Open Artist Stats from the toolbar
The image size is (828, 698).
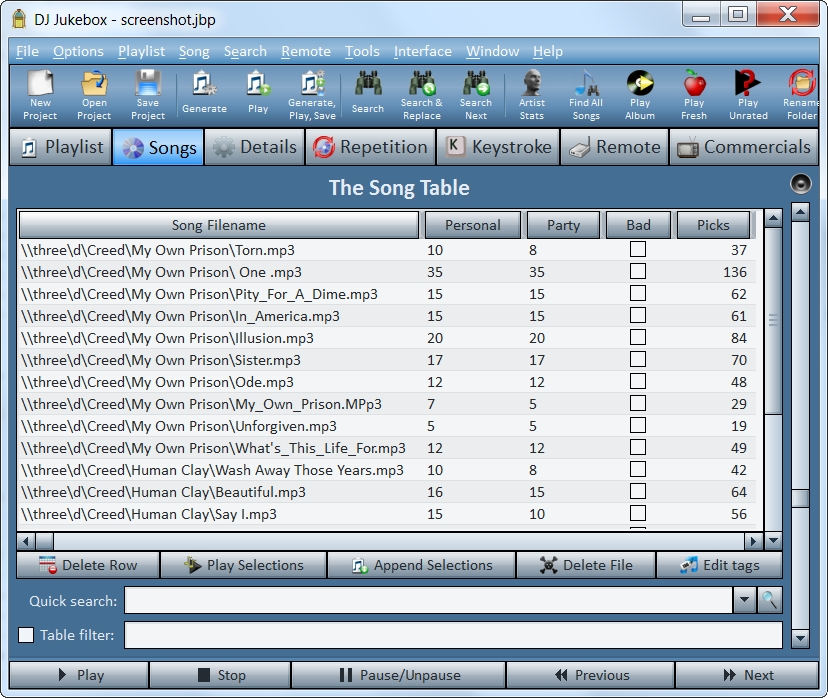tap(532, 95)
